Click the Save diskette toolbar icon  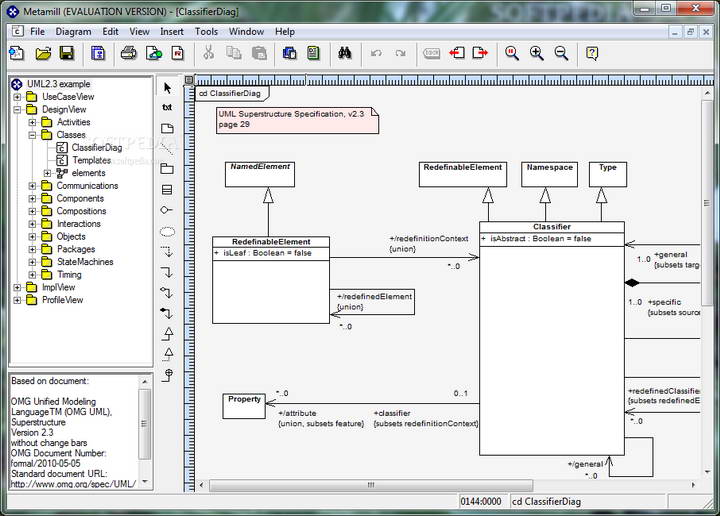pyautogui.click(x=67, y=53)
